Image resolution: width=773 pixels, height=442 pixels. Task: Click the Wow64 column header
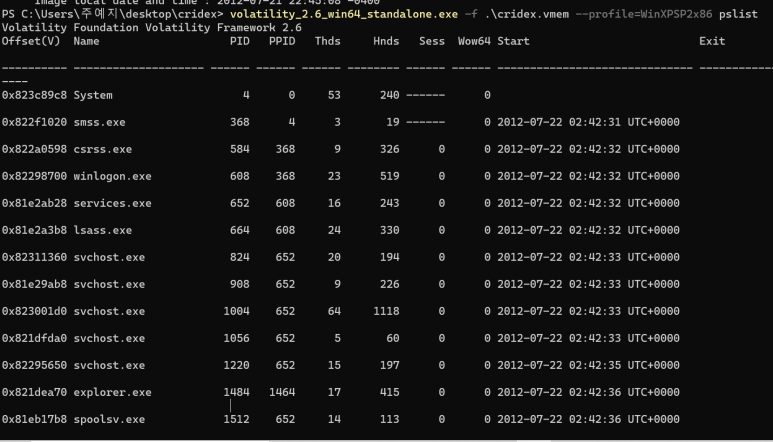[x=474, y=41]
